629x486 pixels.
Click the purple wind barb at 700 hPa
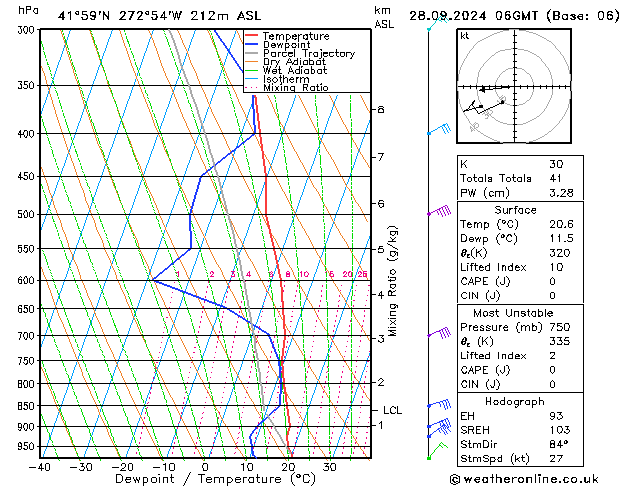[x=440, y=333]
